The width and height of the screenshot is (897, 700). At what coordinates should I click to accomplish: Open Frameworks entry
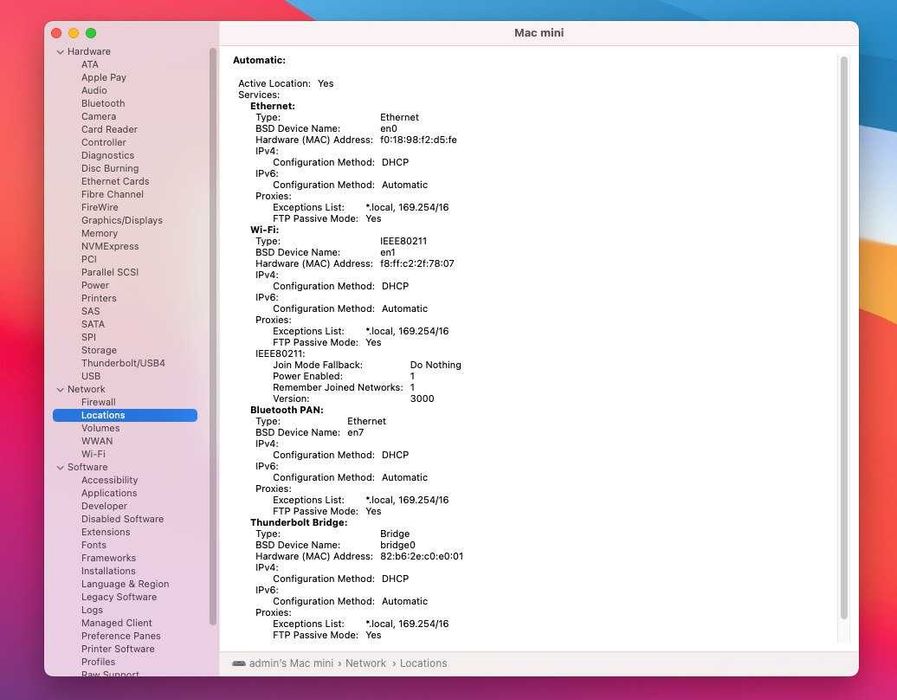click(x=109, y=558)
